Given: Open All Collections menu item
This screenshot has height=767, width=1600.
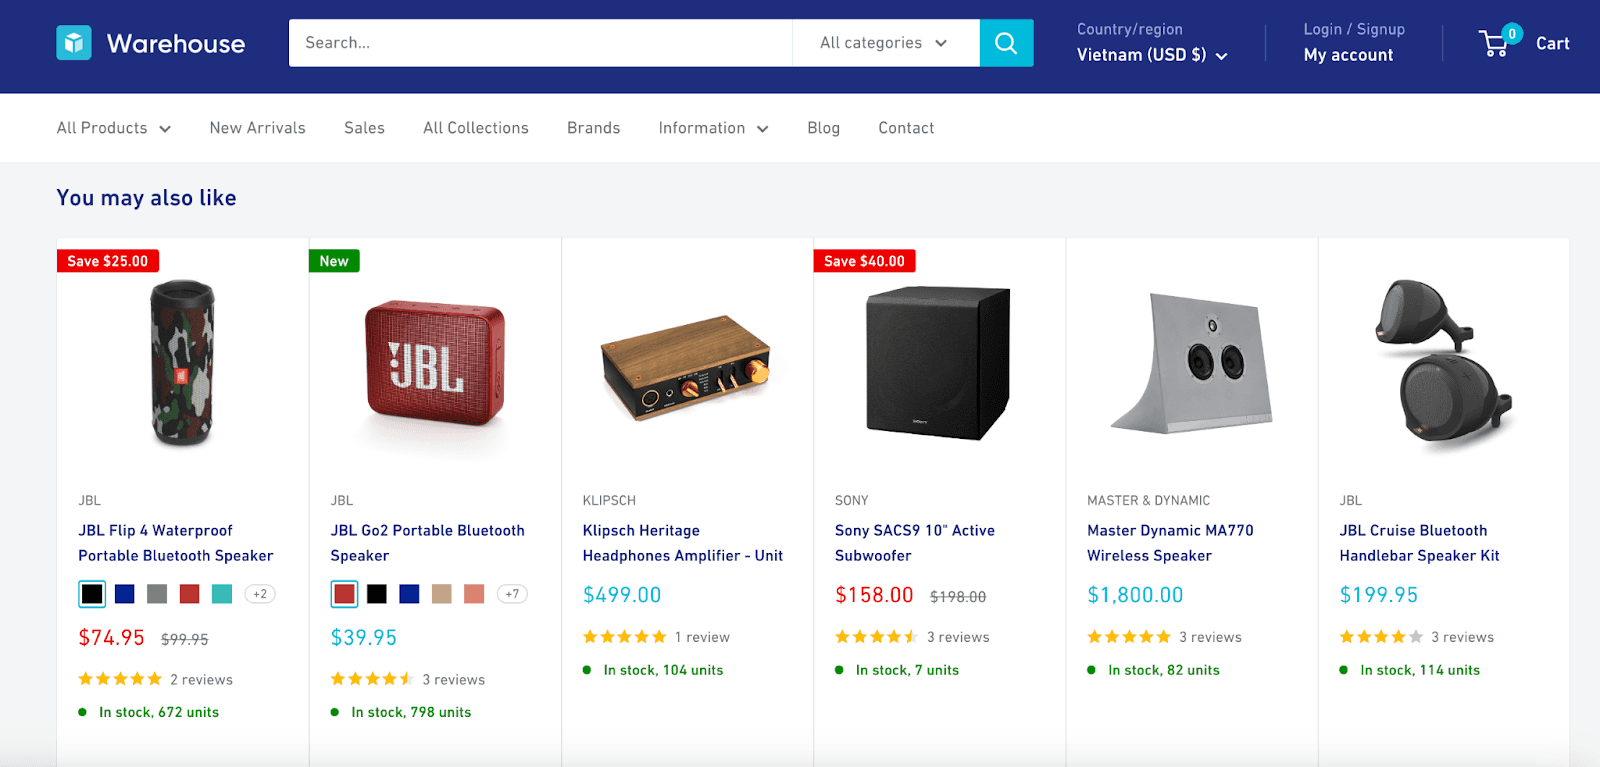Looking at the screenshot, I should (x=476, y=128).
